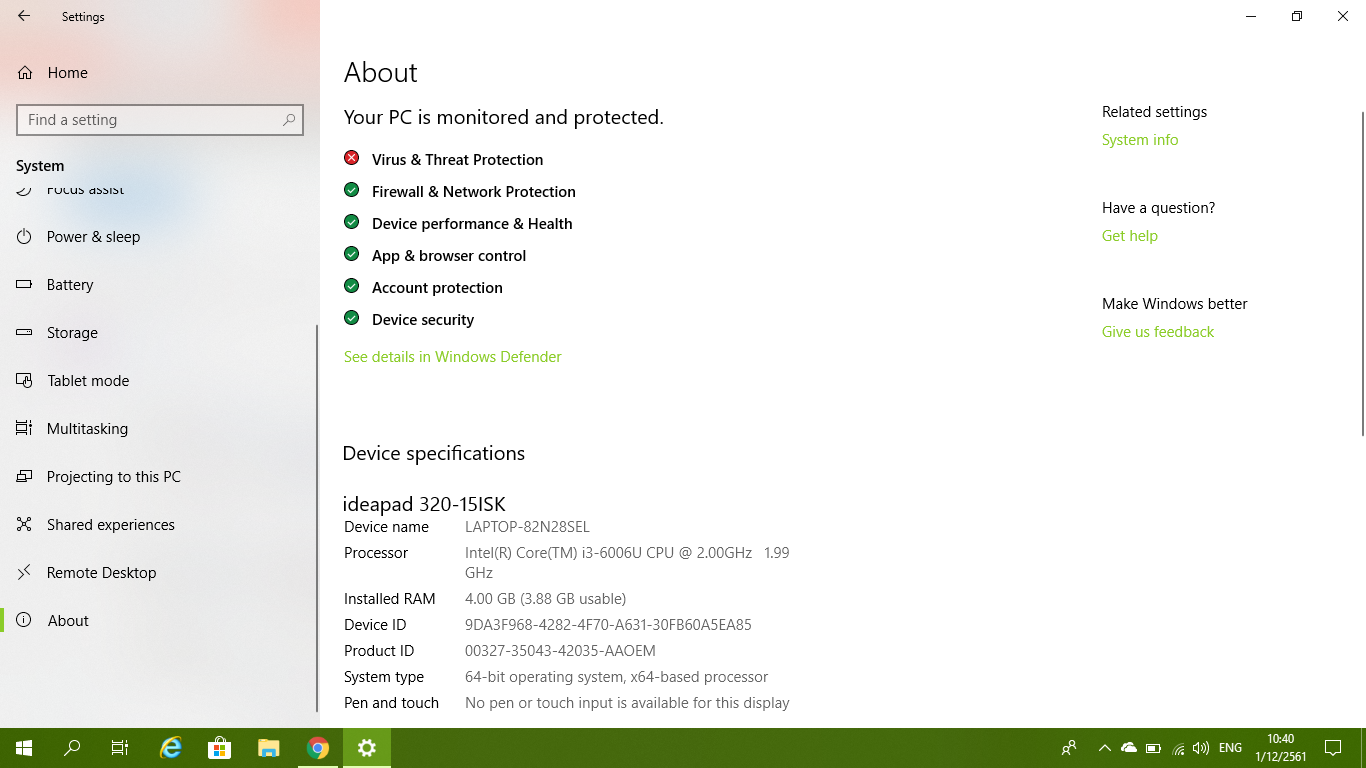Image resolution: width=1366 pixels, height=768 pixels.
Task: Click the ENG language indicator
Action: coord(1231,747)
